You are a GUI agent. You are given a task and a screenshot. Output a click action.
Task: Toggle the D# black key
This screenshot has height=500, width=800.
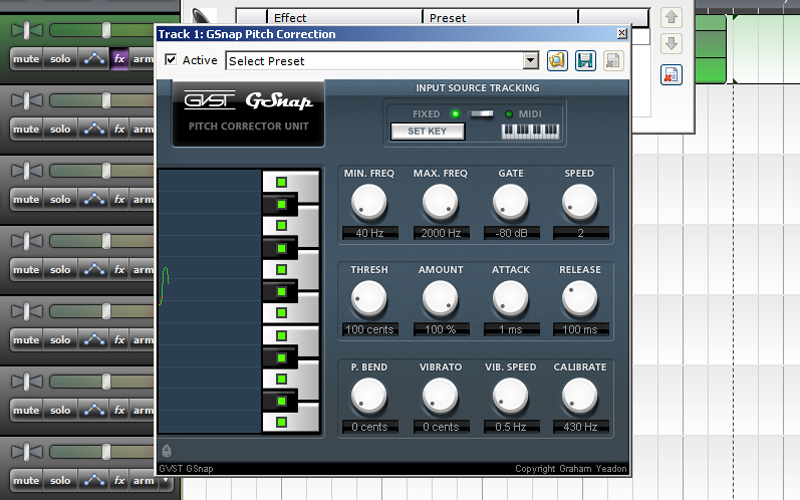(282, 358)
